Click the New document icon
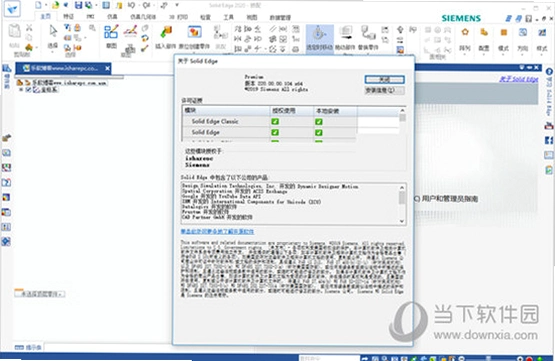The height and width of the screenshot is (361, 555). [x=38, y=5]
